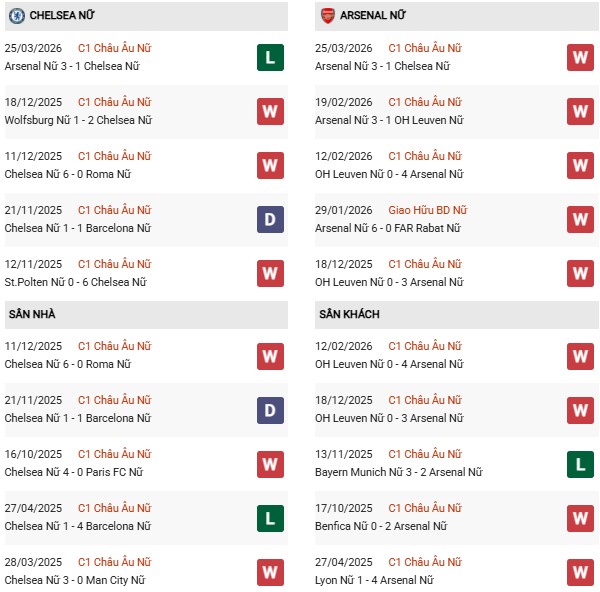Viewport: 600px width, 592px height.
Task: Click W badge for Wolfsburg Nữ vs Chelsea Nữ
Action: 270,111
